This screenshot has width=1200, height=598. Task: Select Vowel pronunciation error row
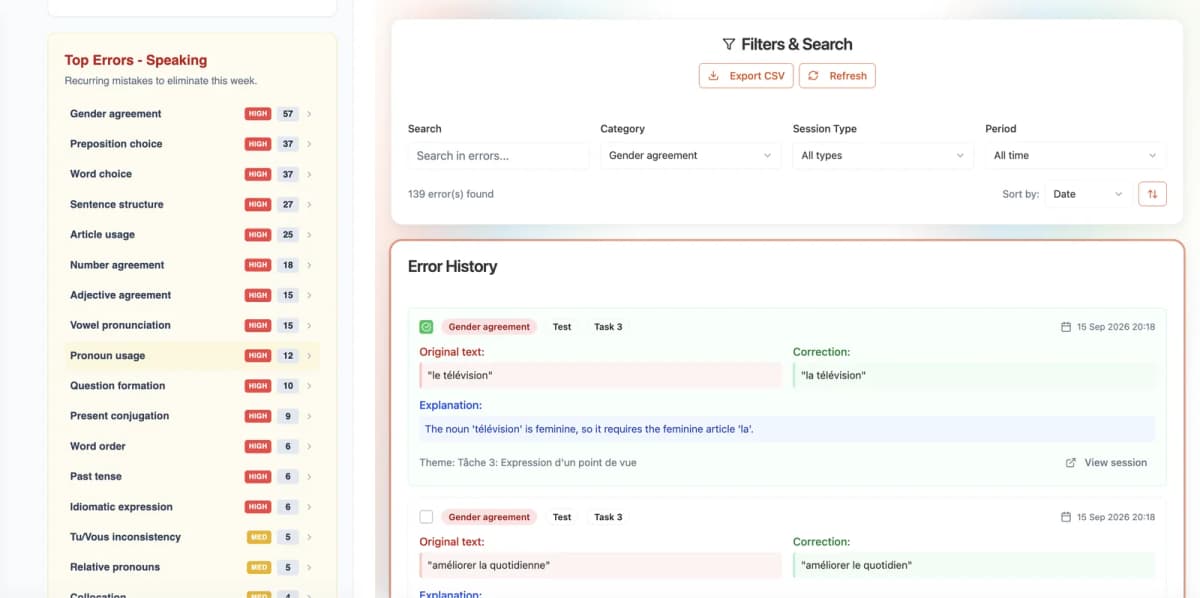192,325
